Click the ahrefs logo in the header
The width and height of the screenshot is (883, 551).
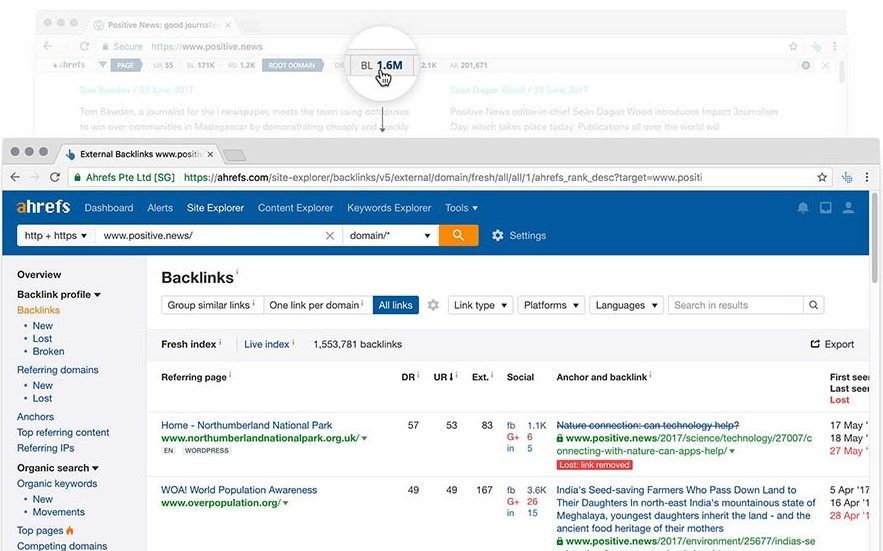pyautogui.click(x=43, y=207)
